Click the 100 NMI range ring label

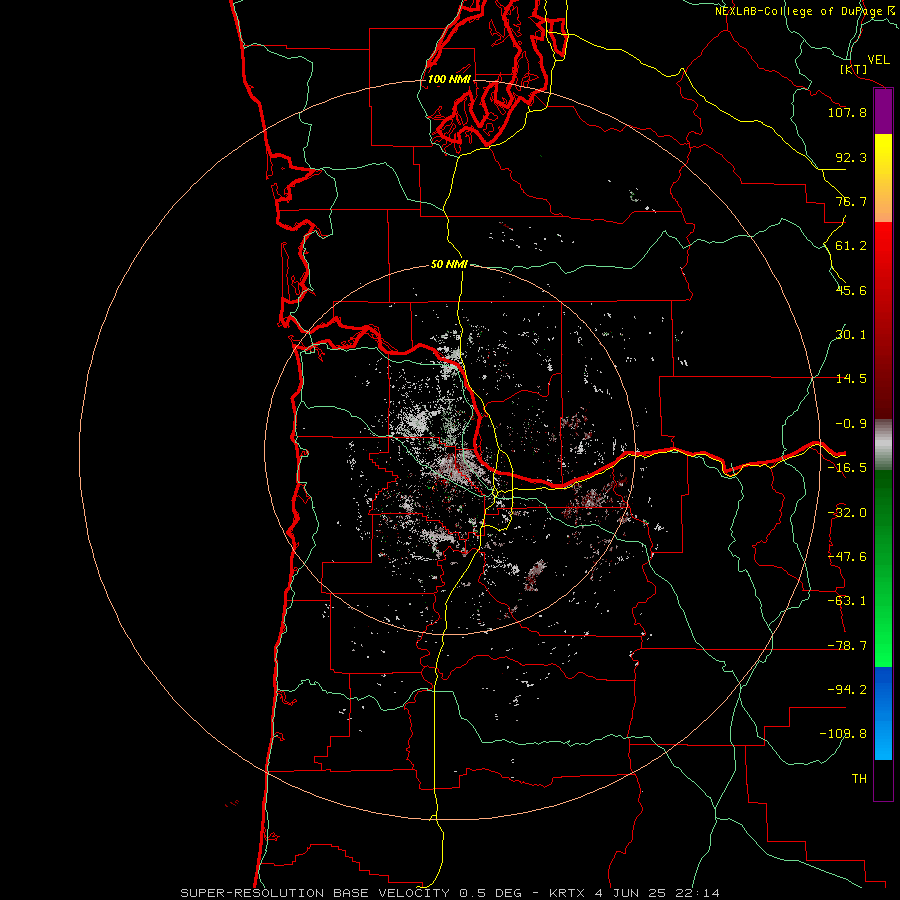449,79
